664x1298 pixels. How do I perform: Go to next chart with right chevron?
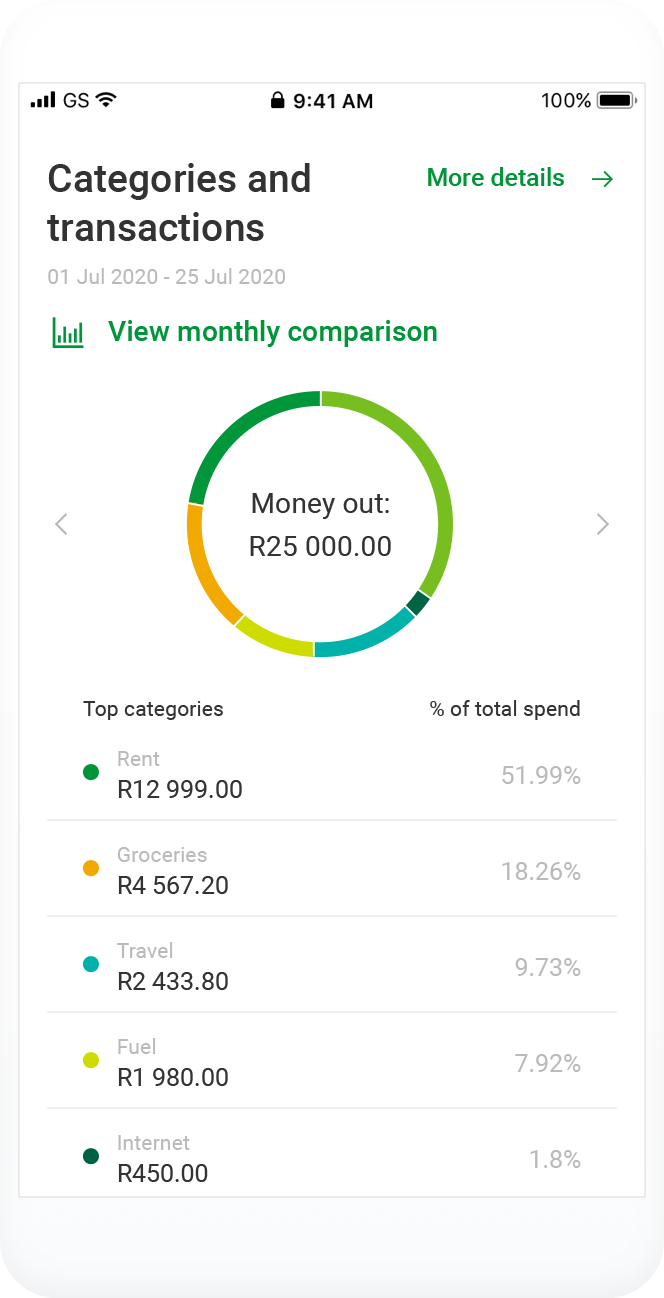point(602,524)
